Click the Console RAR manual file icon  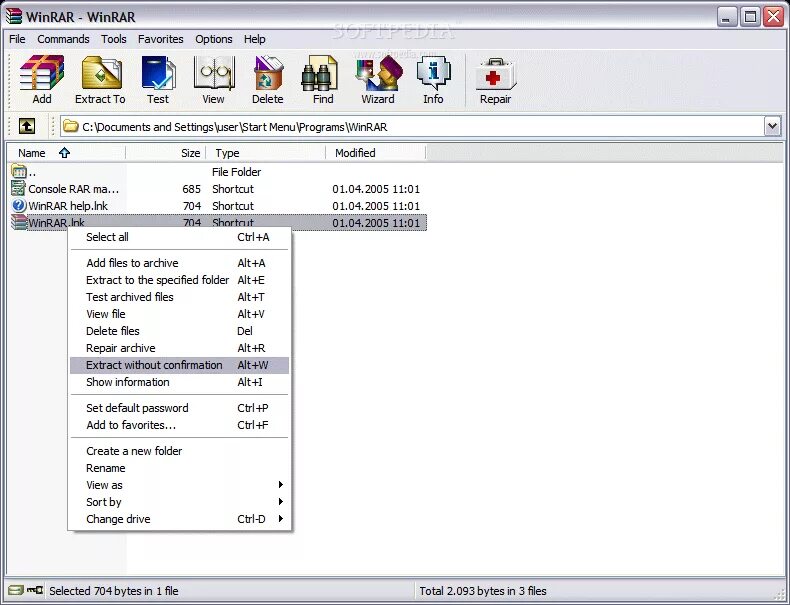coord(19,188)
